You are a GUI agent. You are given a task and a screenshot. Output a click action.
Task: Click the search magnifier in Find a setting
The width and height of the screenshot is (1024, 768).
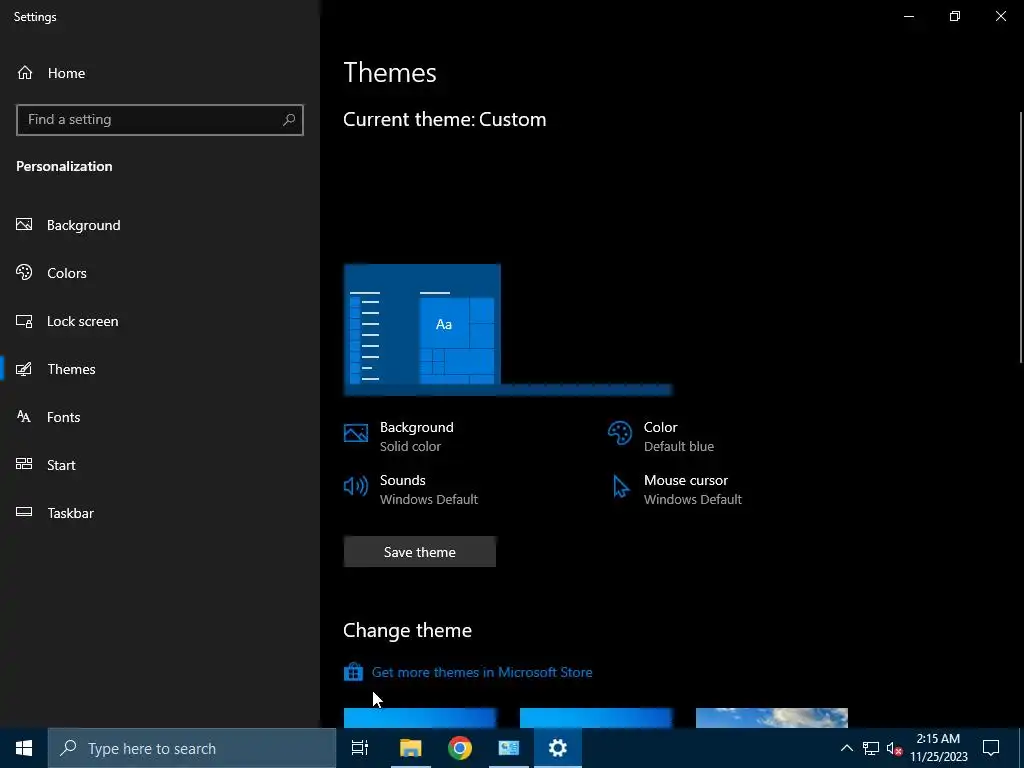289,120
